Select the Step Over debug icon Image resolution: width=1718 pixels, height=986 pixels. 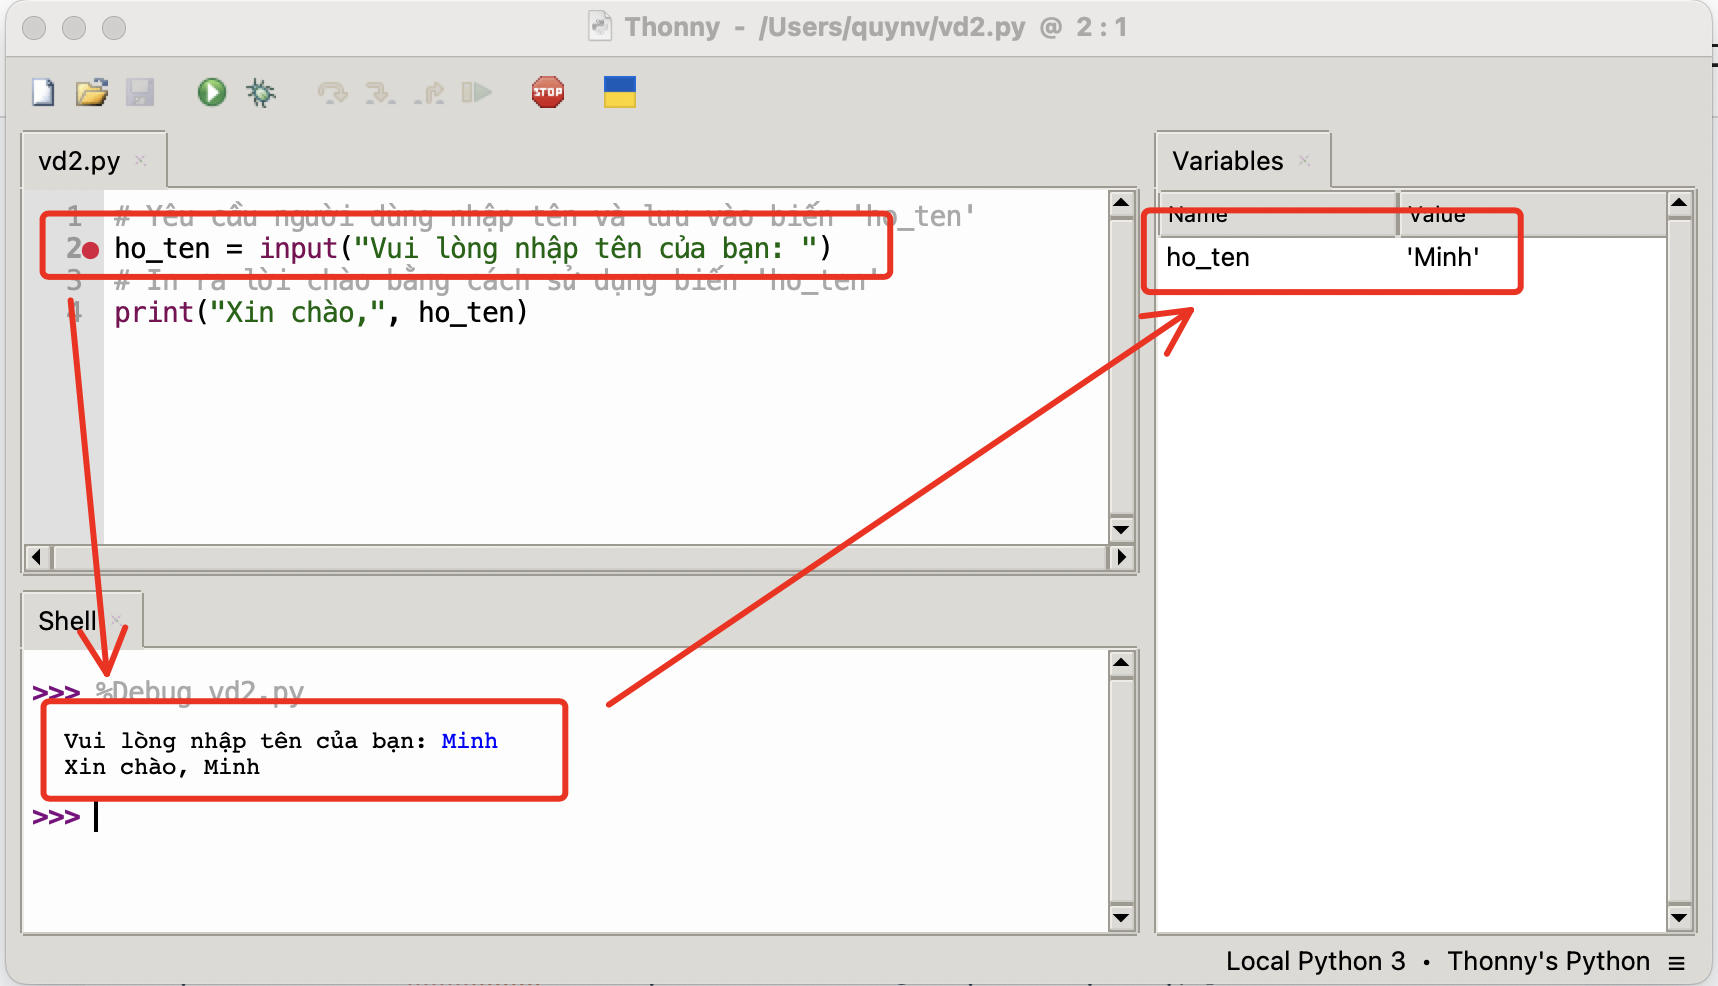tap(331, 92)
